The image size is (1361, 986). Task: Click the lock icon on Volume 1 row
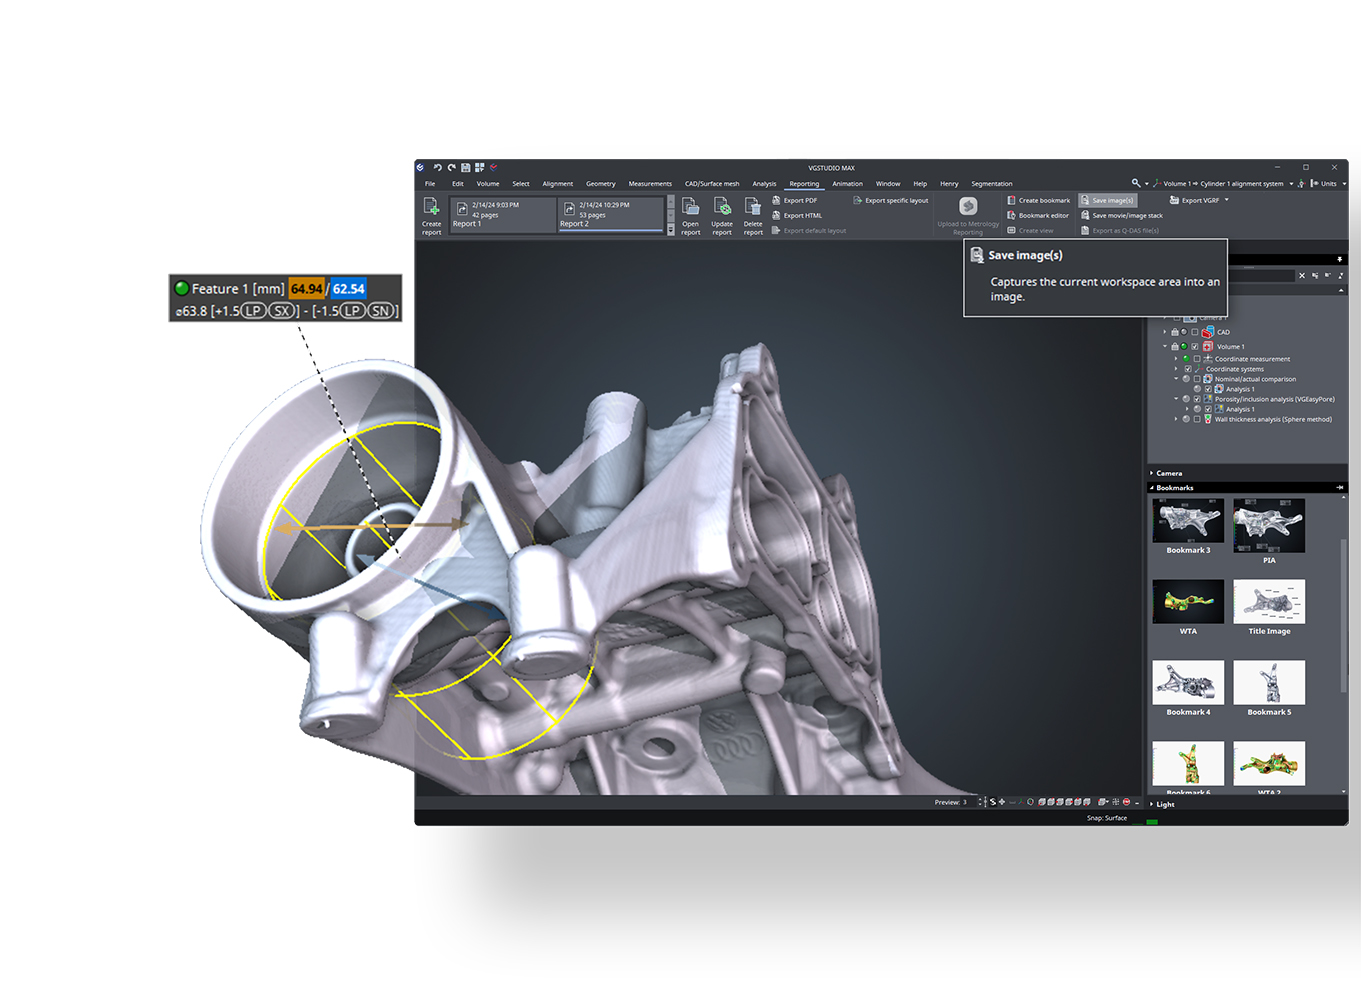point(1175,347)
